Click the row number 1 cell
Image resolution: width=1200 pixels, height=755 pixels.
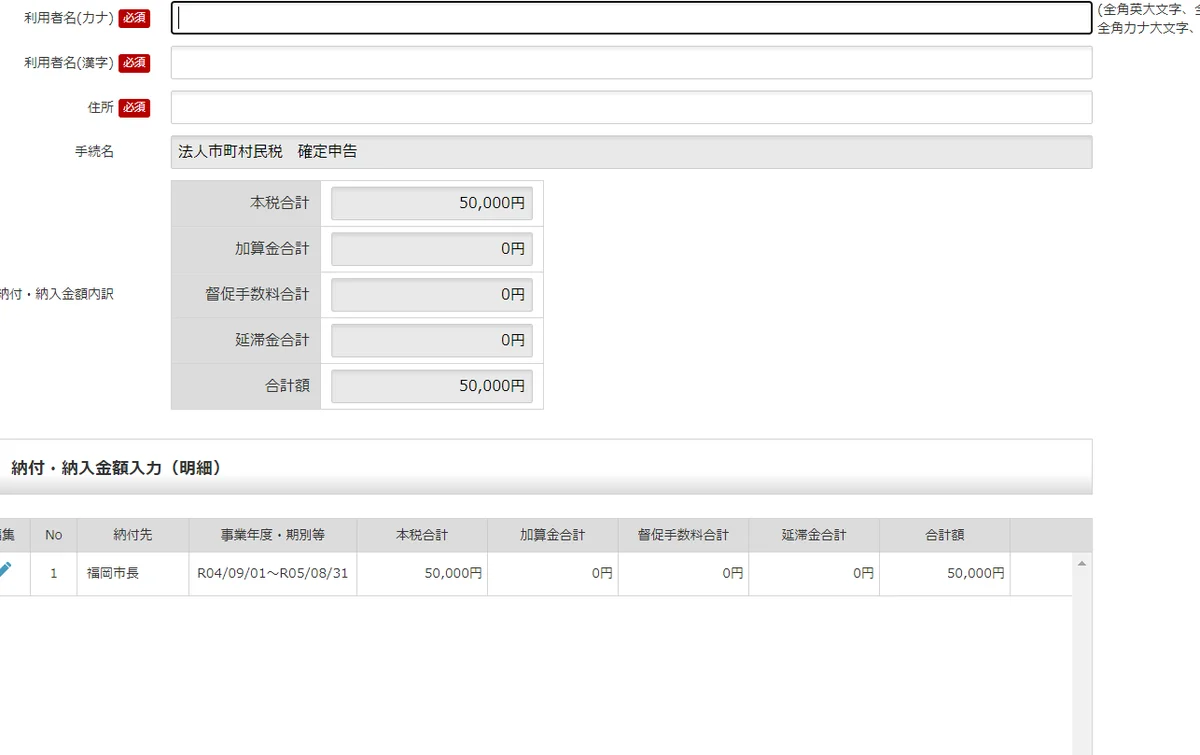pos(54,574)
